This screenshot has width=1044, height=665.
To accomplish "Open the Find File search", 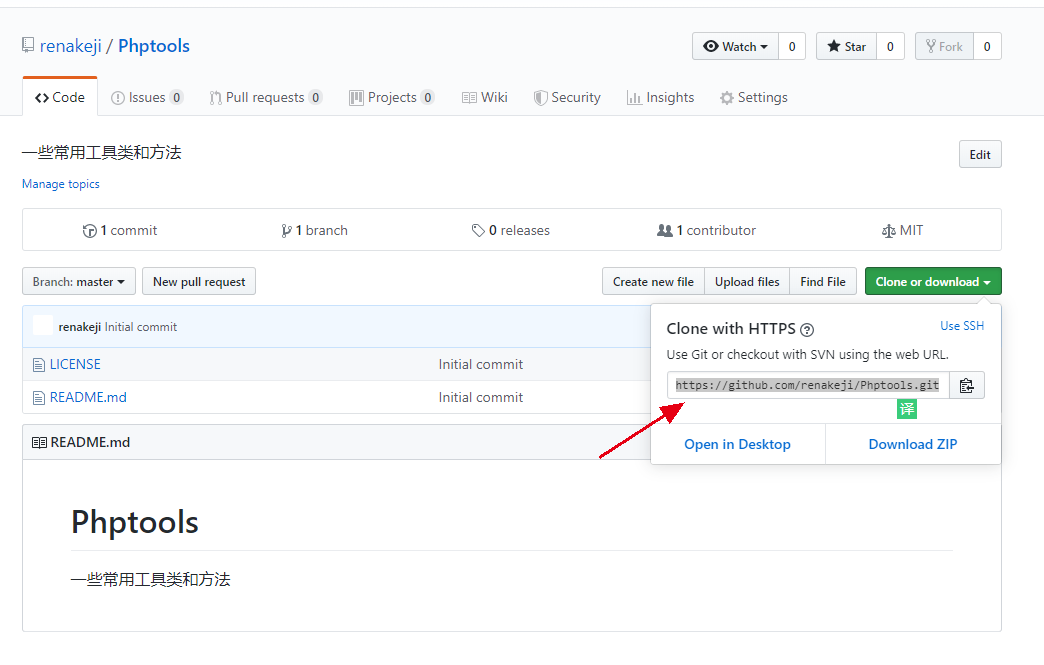I will (x=823, y=282).
